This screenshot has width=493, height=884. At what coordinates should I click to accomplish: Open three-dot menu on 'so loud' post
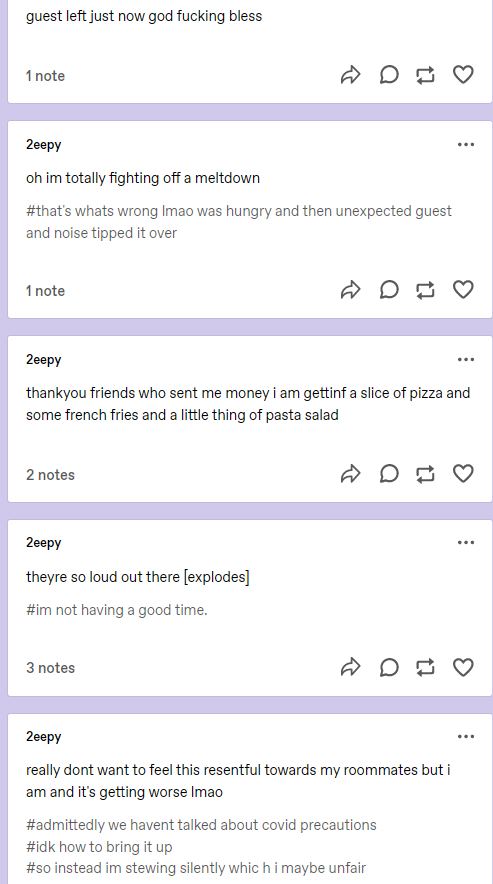coord(466,543)
